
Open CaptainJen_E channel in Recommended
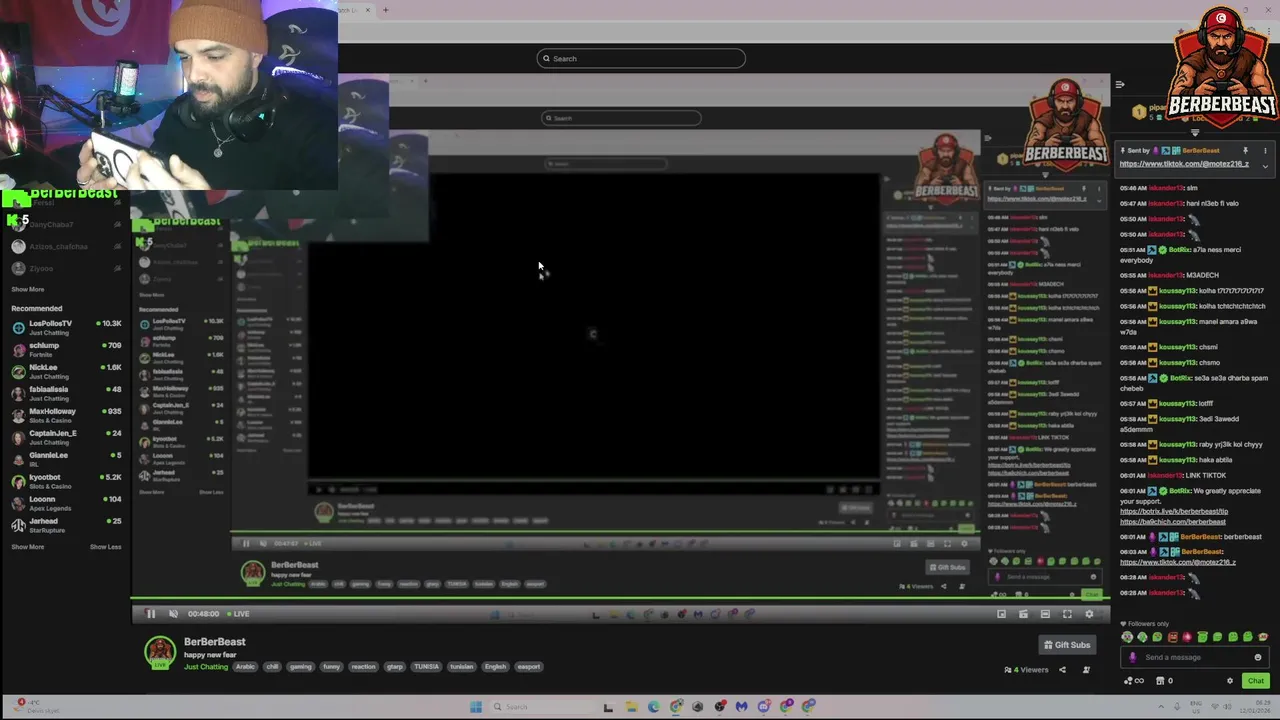66,437
